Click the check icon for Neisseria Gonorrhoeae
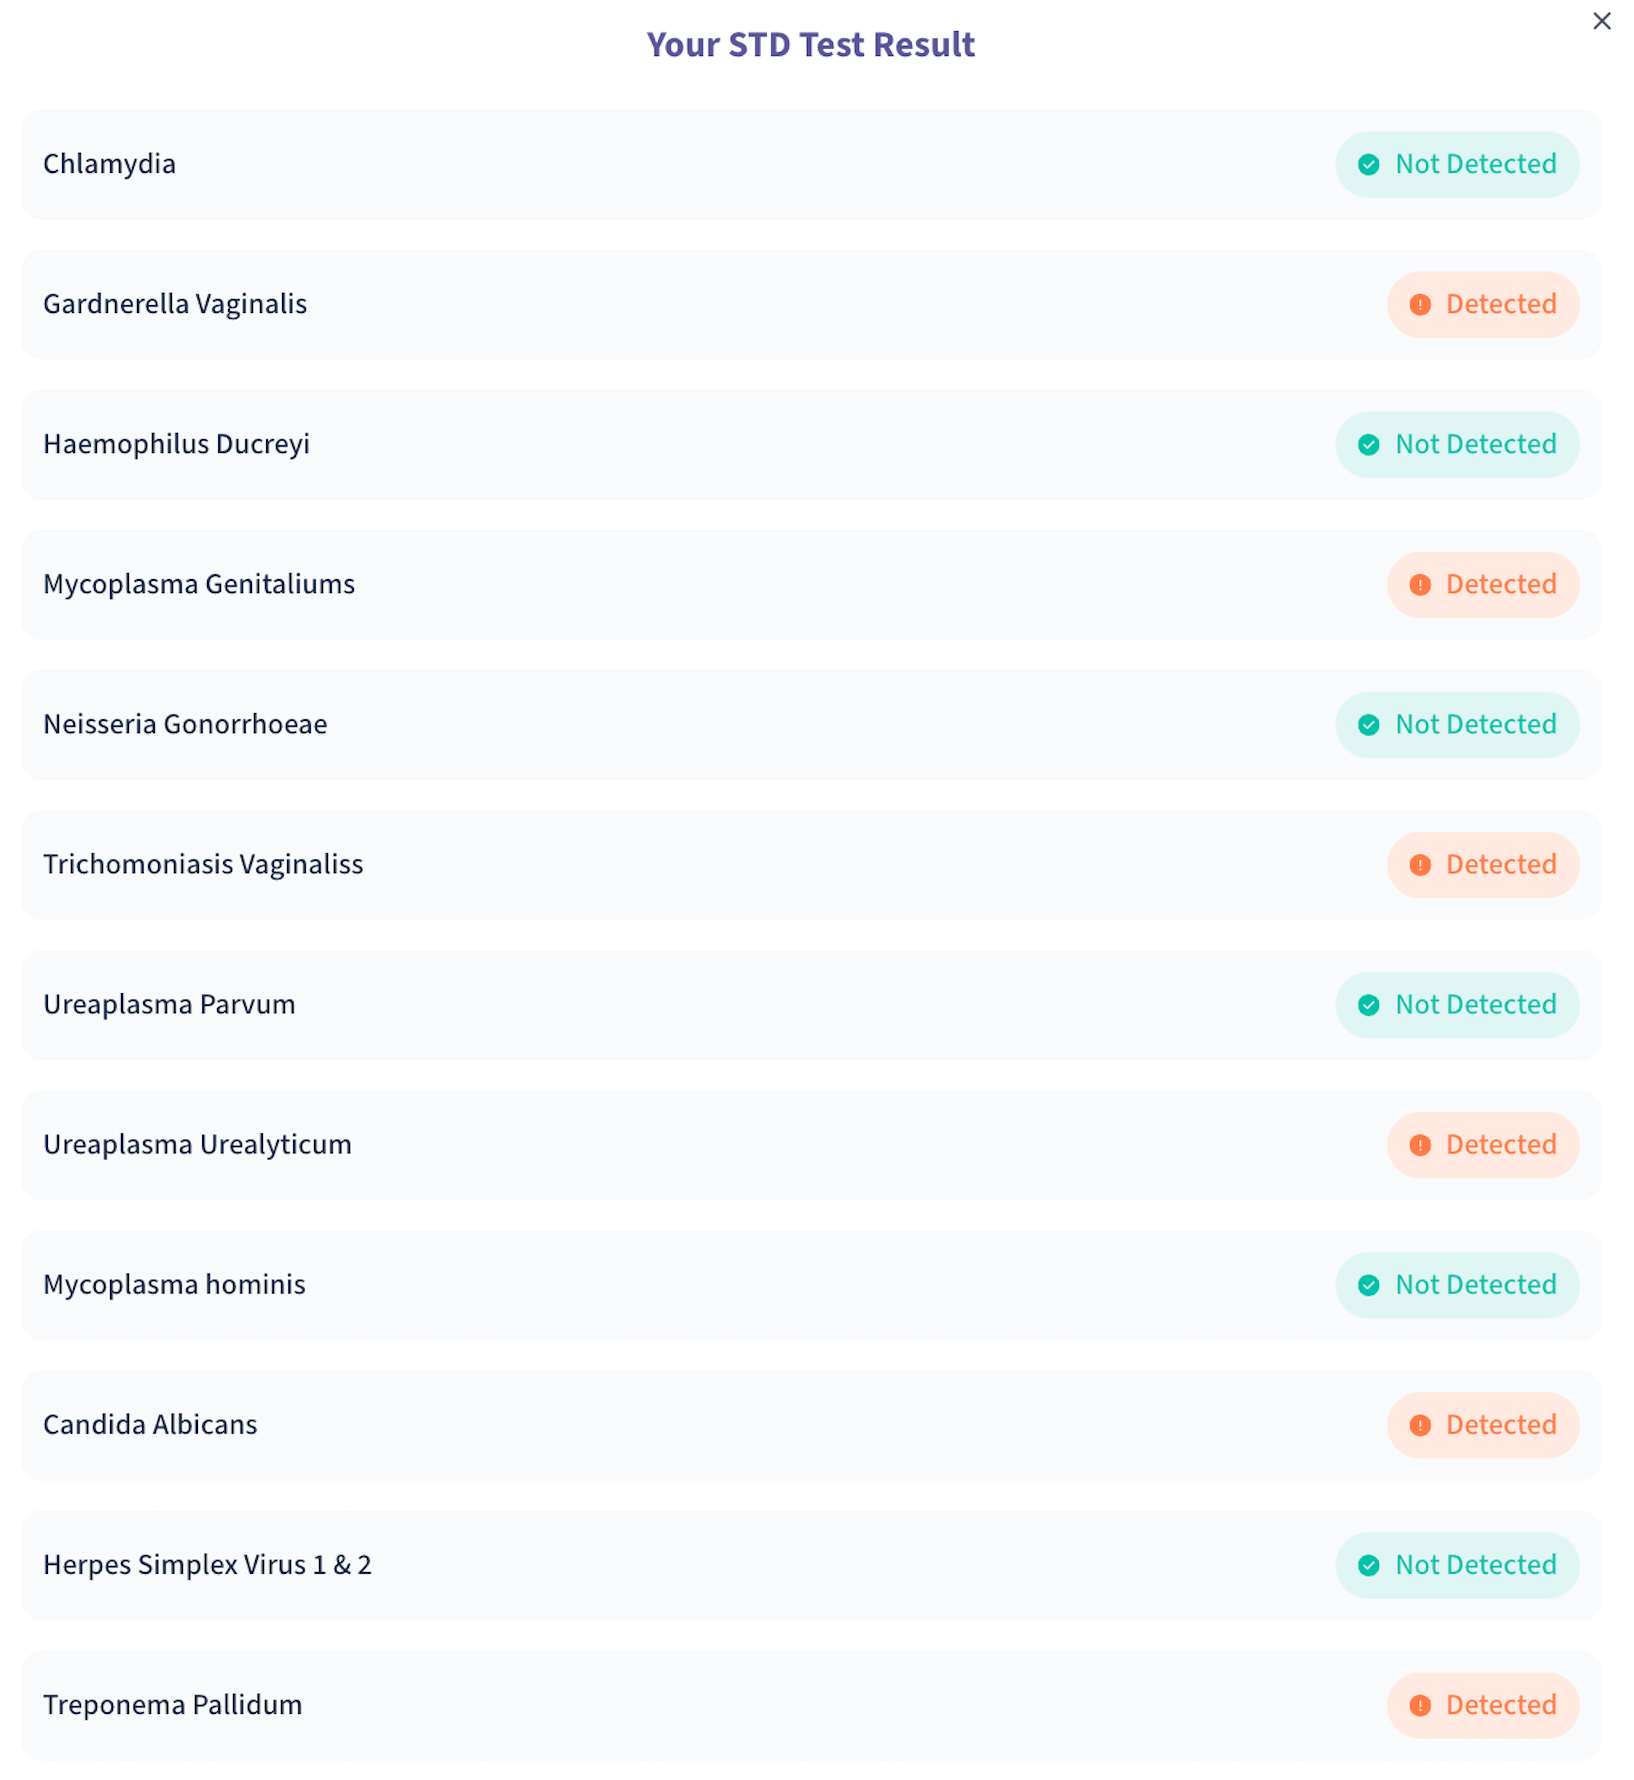The height and width of the screenshot is (1780, 1634). point(1369,725)
